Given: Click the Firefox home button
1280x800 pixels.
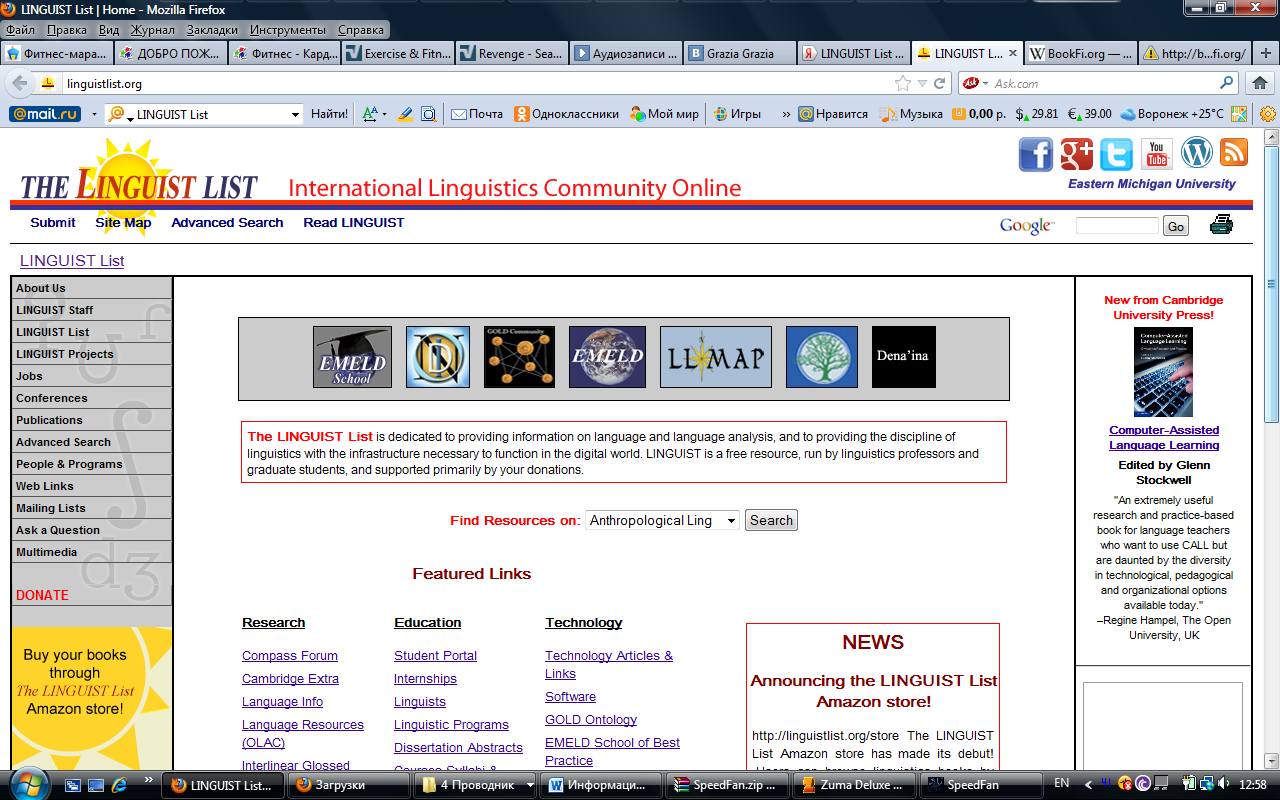Looking at the screenshot, I should pyautogui.click(x=1260, y=83).
